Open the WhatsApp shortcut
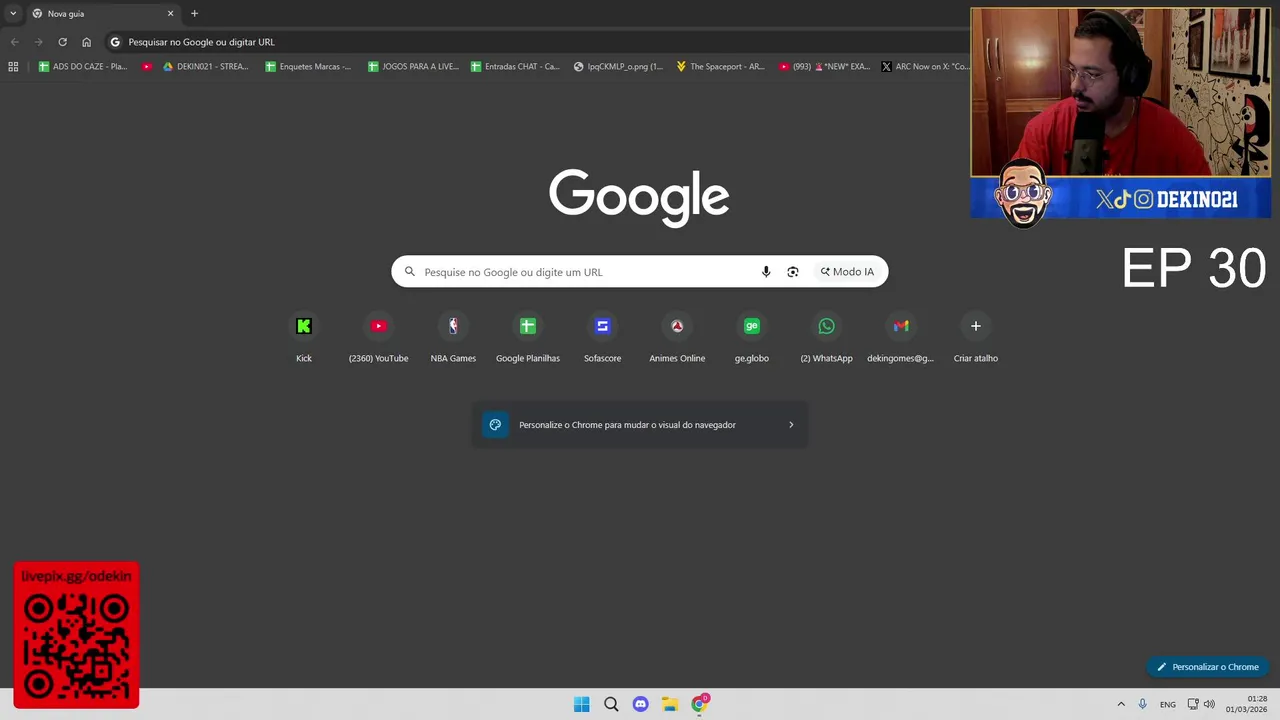The height and width of the screenshot is (720, 1280). click(x=826, y=338)
